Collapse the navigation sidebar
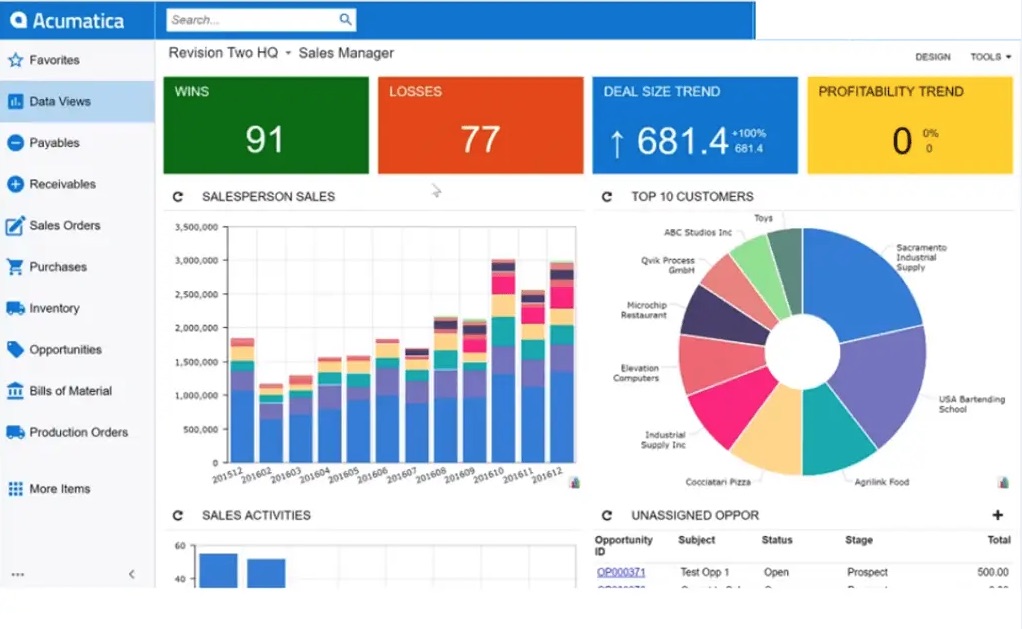Image resolution: width=1022 pixels, height=629 pixels. pyautogui.click(x=131, y=574)
